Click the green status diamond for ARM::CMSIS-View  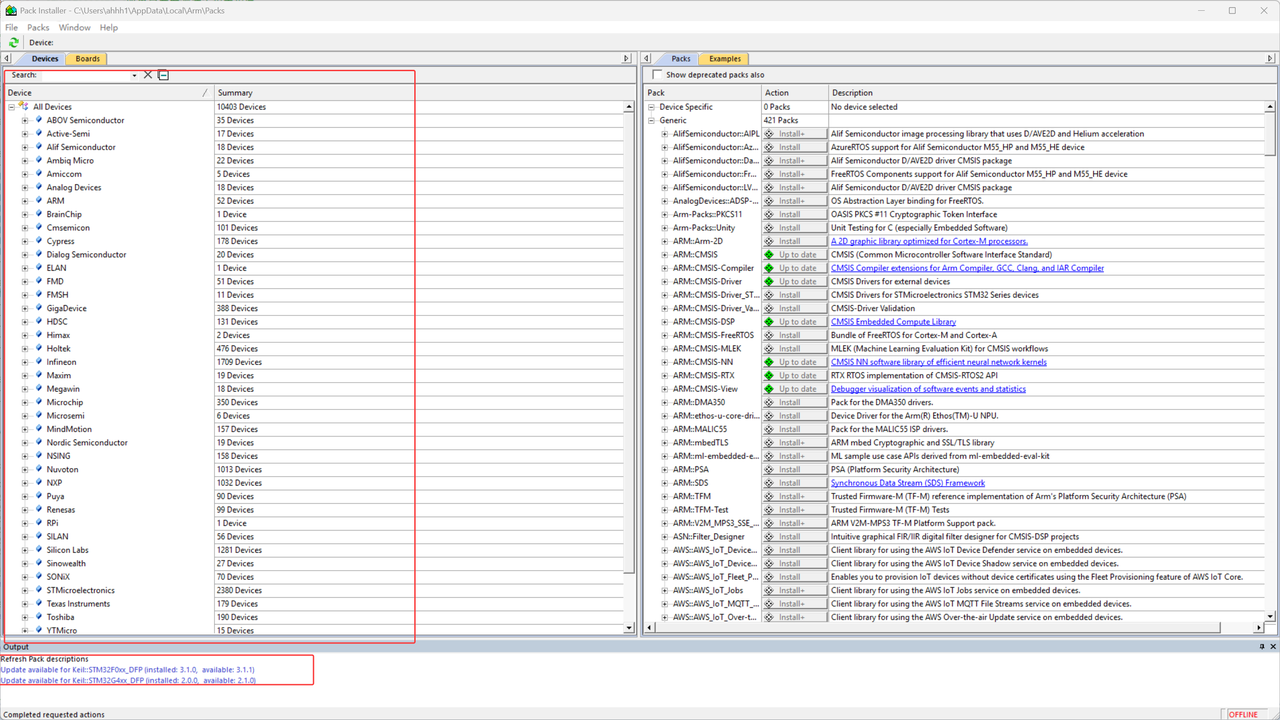pos(770,389)
